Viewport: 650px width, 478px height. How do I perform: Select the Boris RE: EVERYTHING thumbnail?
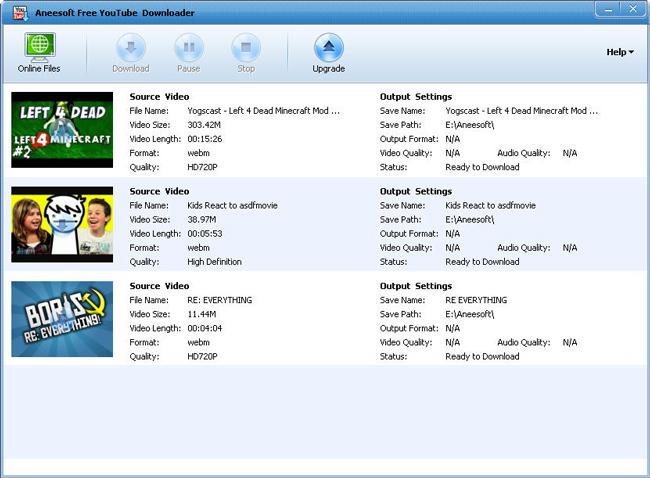pyautogui.click(x=62, y=319)
